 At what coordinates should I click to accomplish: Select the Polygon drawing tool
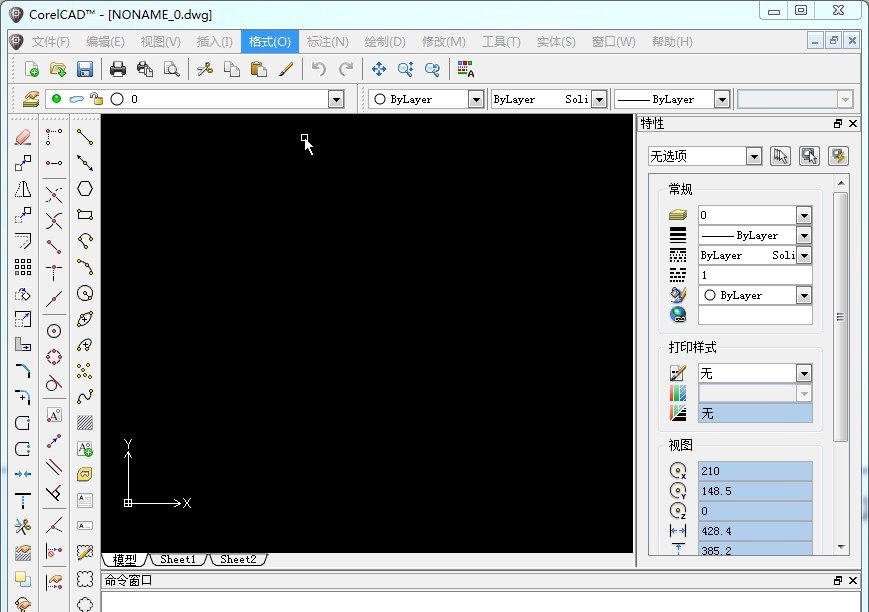pyautogui.click(x=85, y=189)
